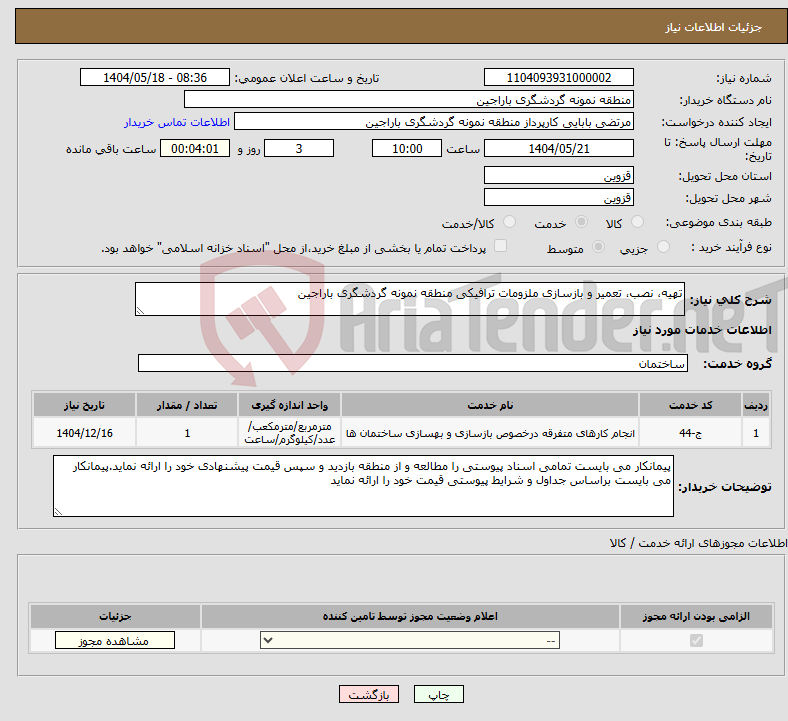The height and width of the screenshot is (721, 788).
Task: Click the طبقه بندی موضوعی label
Action: tap(719, 222)
